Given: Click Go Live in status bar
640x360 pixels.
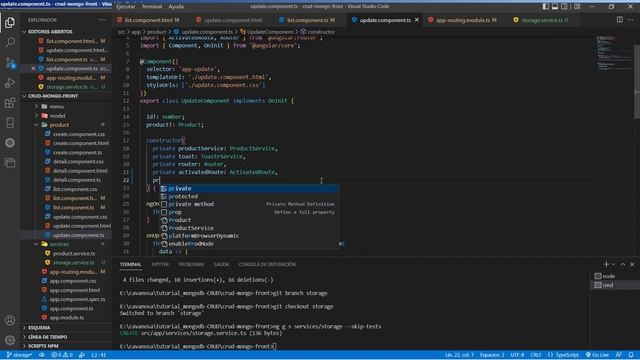Looking at the screenshot, I should pos(597,355).
